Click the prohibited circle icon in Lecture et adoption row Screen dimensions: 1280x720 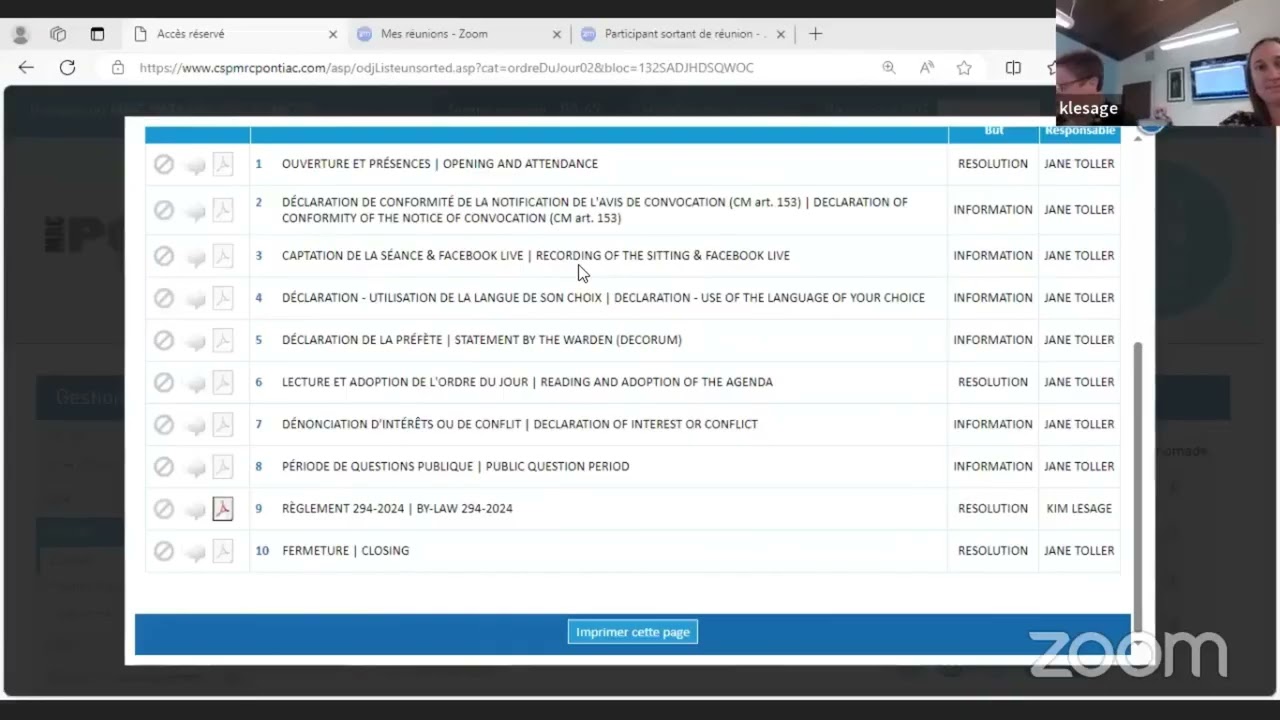(164, 382)
